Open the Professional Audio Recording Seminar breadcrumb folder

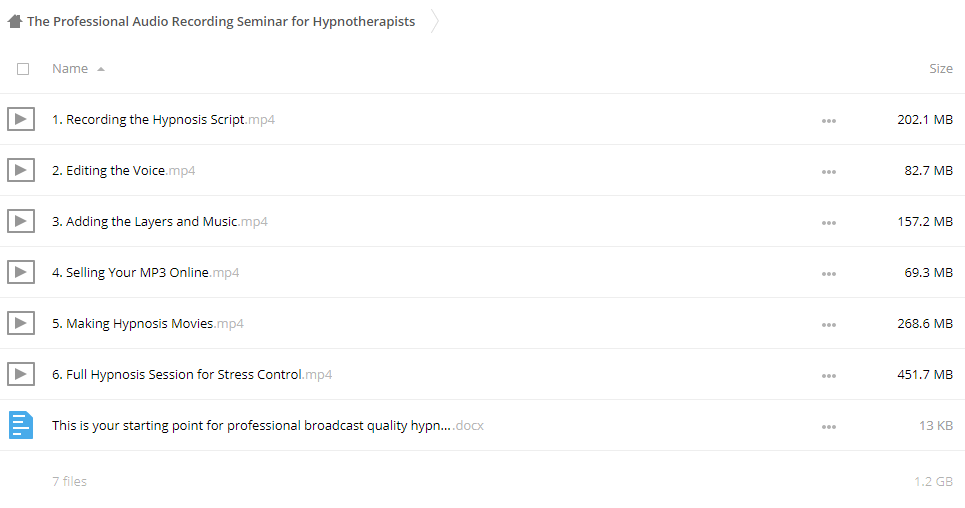[221, 22]
